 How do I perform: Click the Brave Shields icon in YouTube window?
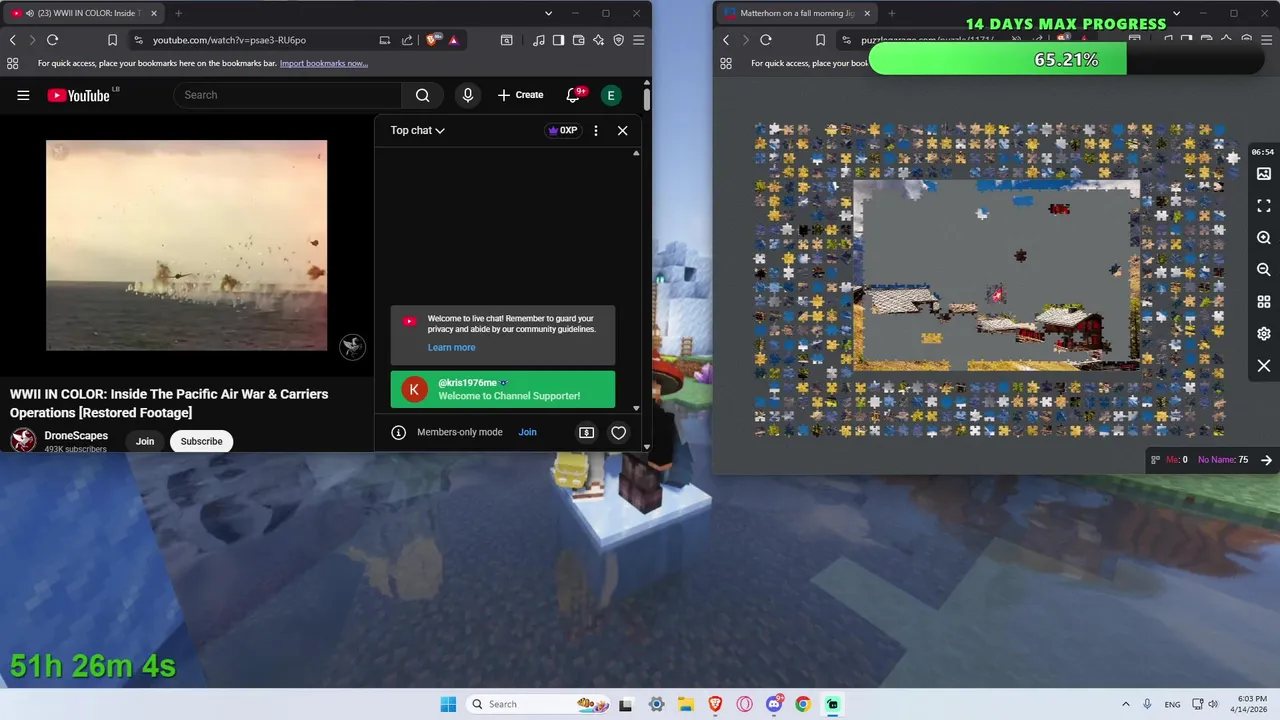pos(432,40)
